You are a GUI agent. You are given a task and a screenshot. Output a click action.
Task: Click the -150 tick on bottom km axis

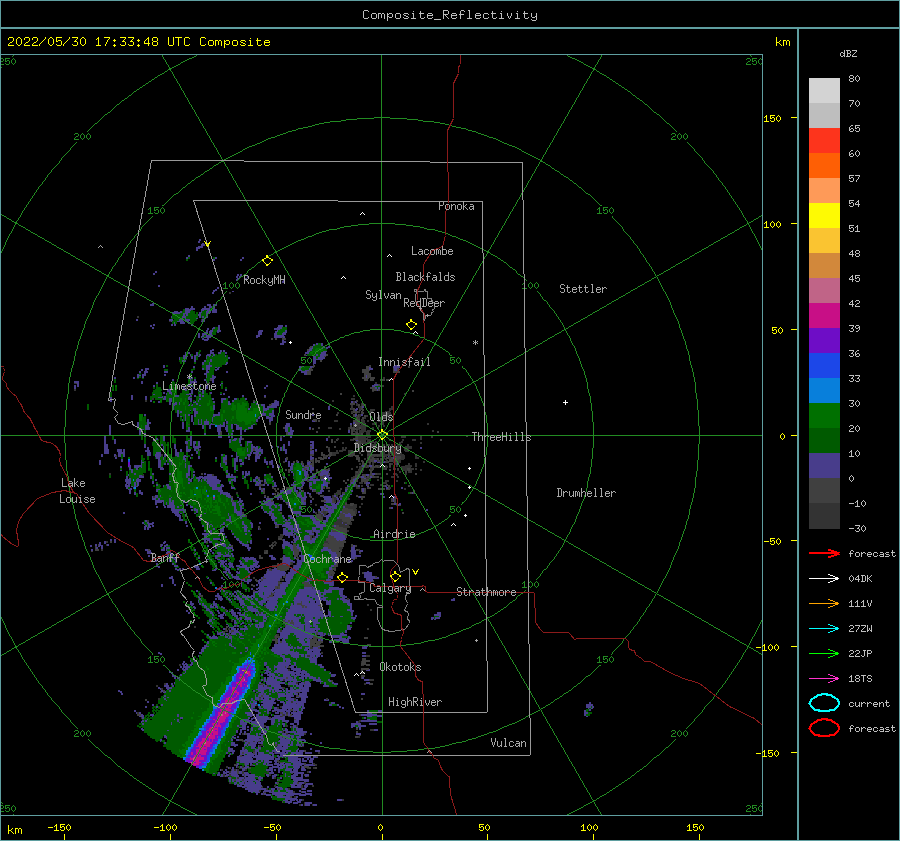click(59, 827)
